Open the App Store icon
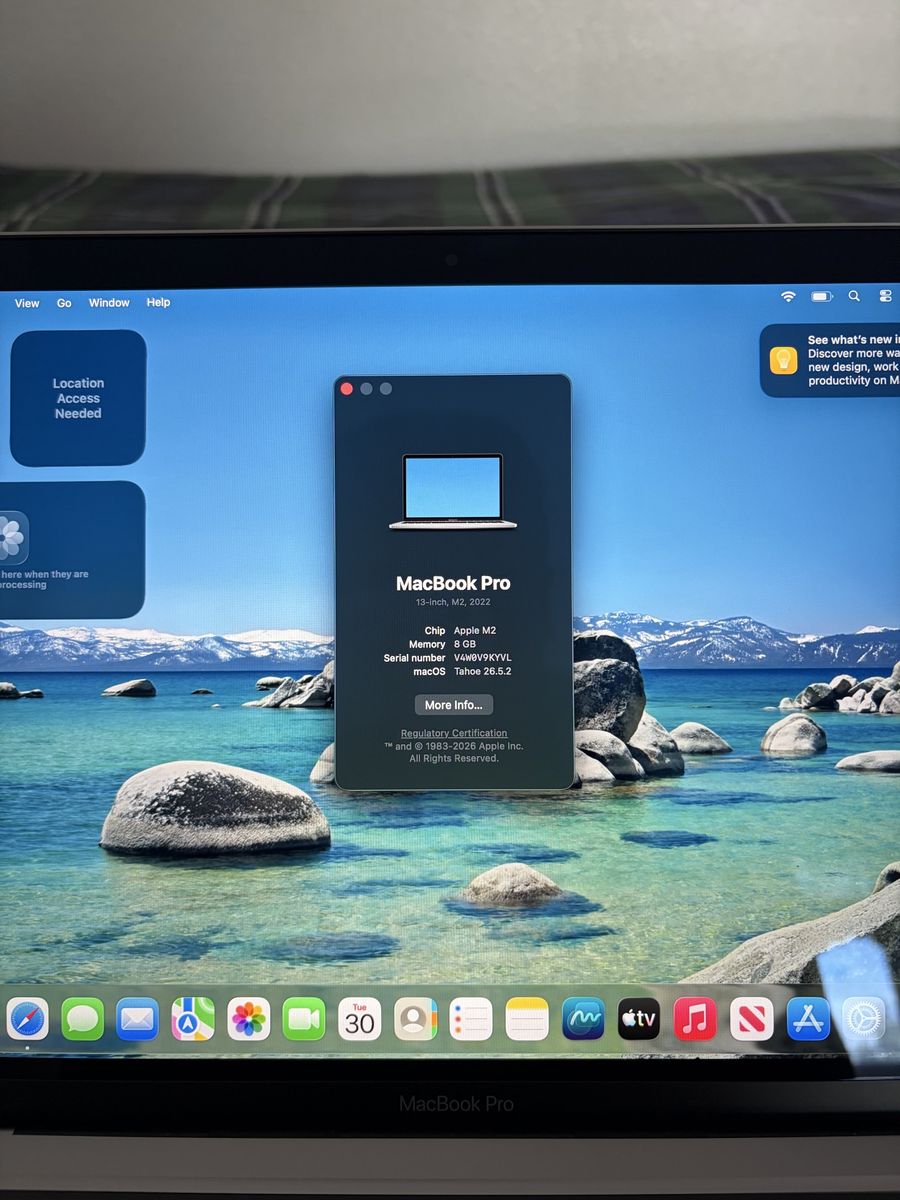 [808, 1019]
